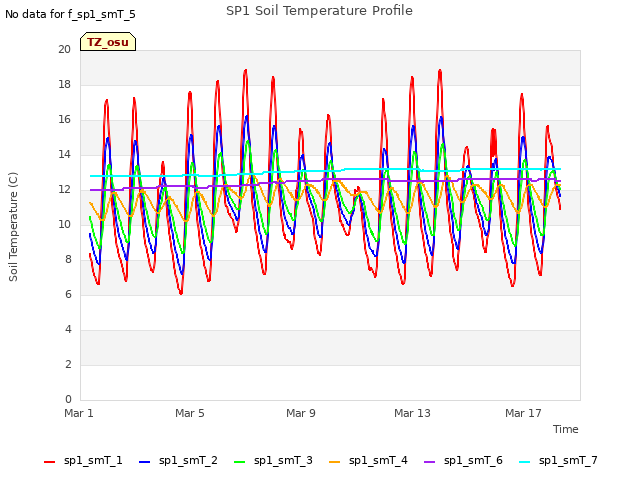This screenshot has width=640, height=480.
Task: Click the 'No data for f_sp1_smT_5' message
Action: tap(70, 15)
